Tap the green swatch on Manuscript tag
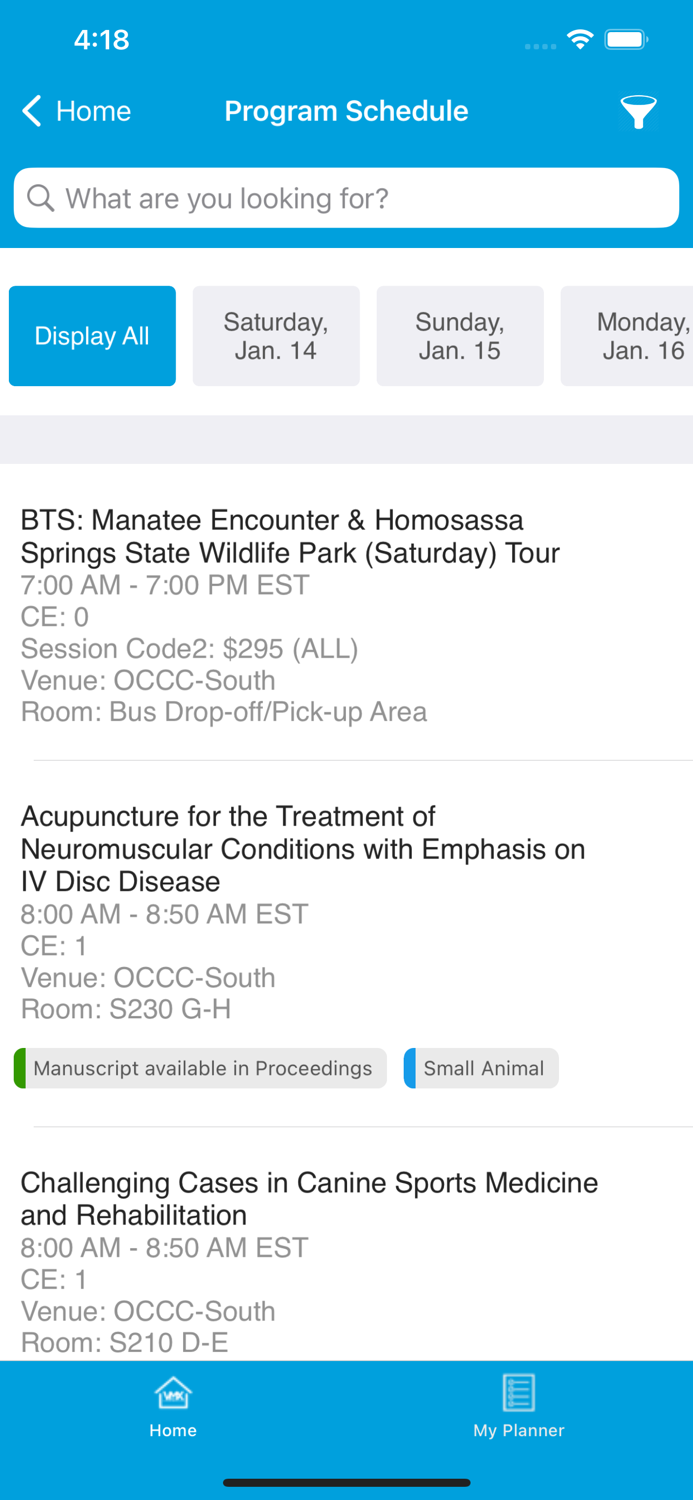 click(20, 1068)
